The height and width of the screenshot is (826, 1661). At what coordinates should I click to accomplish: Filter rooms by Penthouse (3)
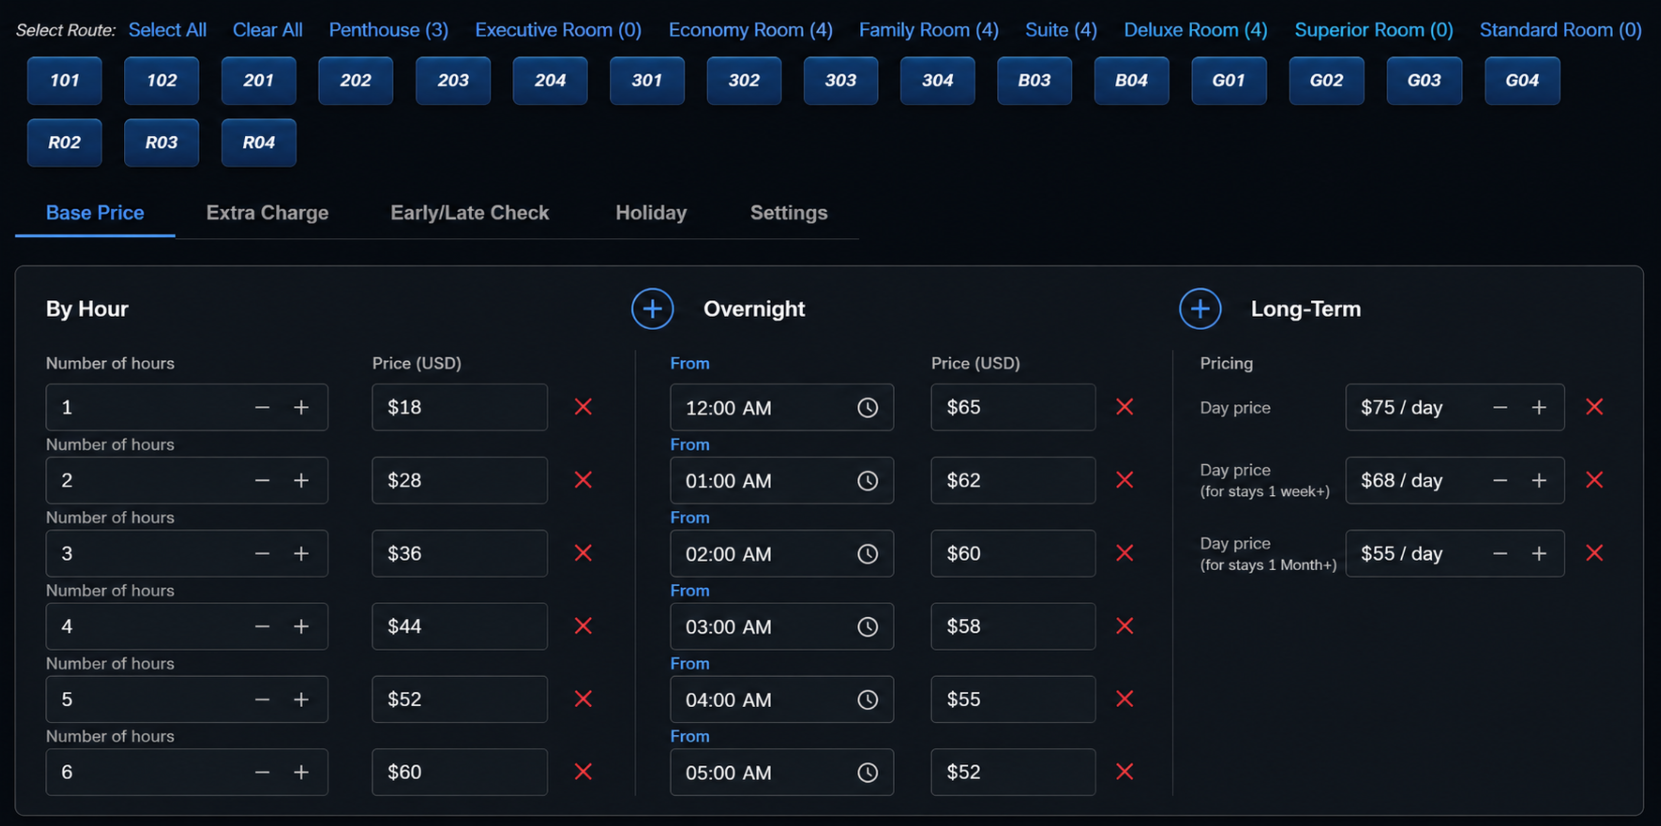(x=388, y=30)
